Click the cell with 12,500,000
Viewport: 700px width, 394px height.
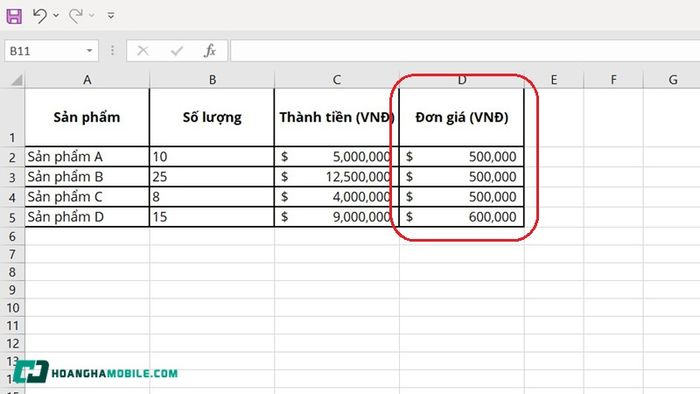point(337,177)
